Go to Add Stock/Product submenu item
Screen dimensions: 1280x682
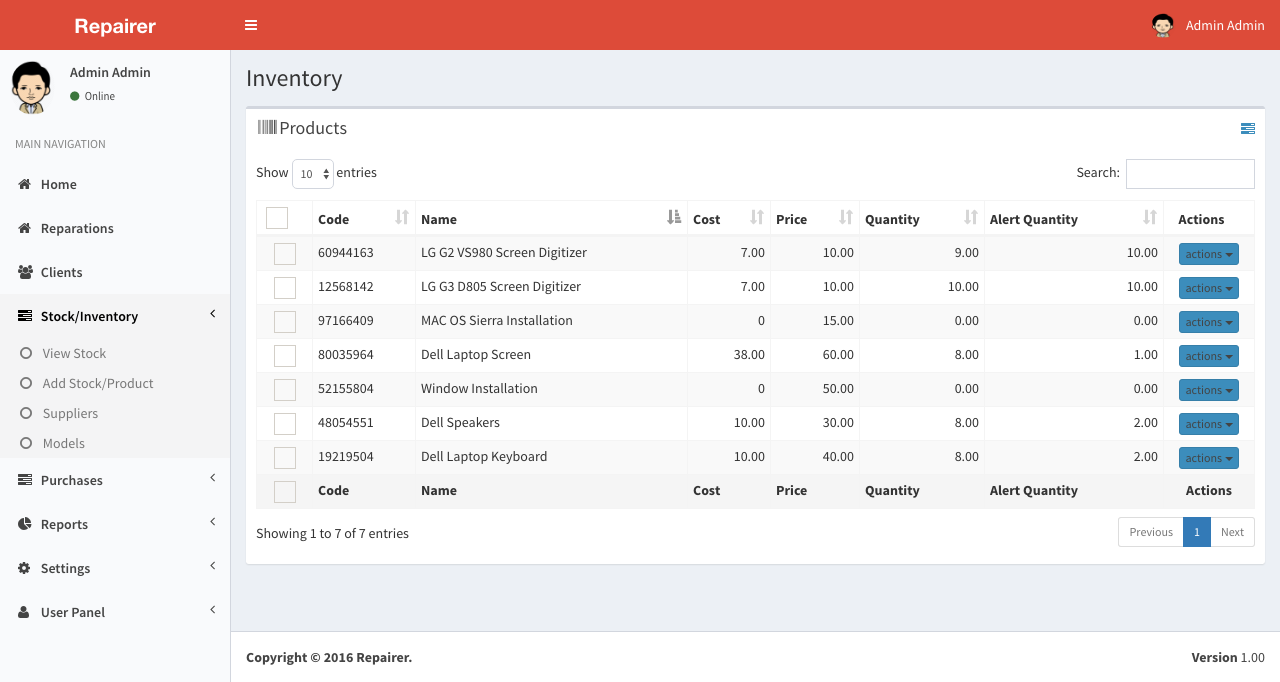tap(98, 383)
